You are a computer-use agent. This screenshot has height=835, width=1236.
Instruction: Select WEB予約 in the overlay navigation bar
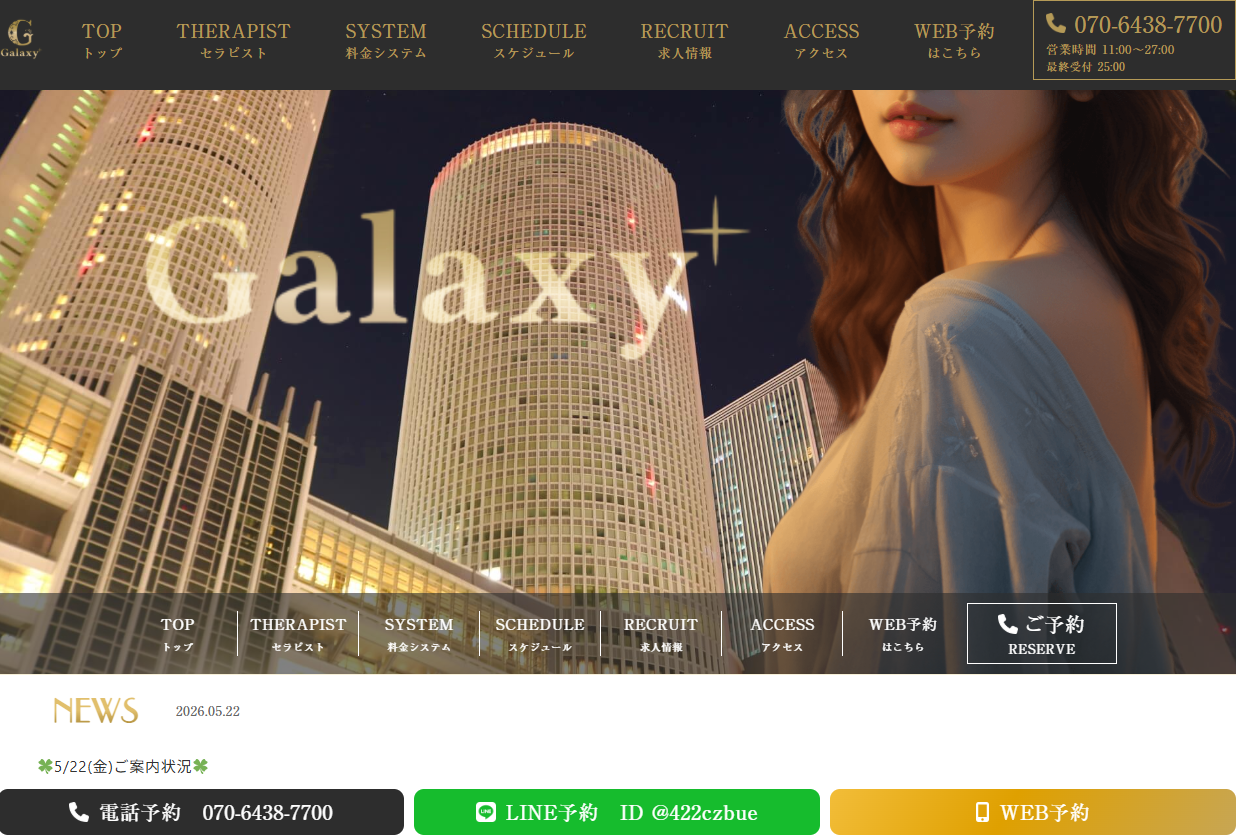pos(903,634)
